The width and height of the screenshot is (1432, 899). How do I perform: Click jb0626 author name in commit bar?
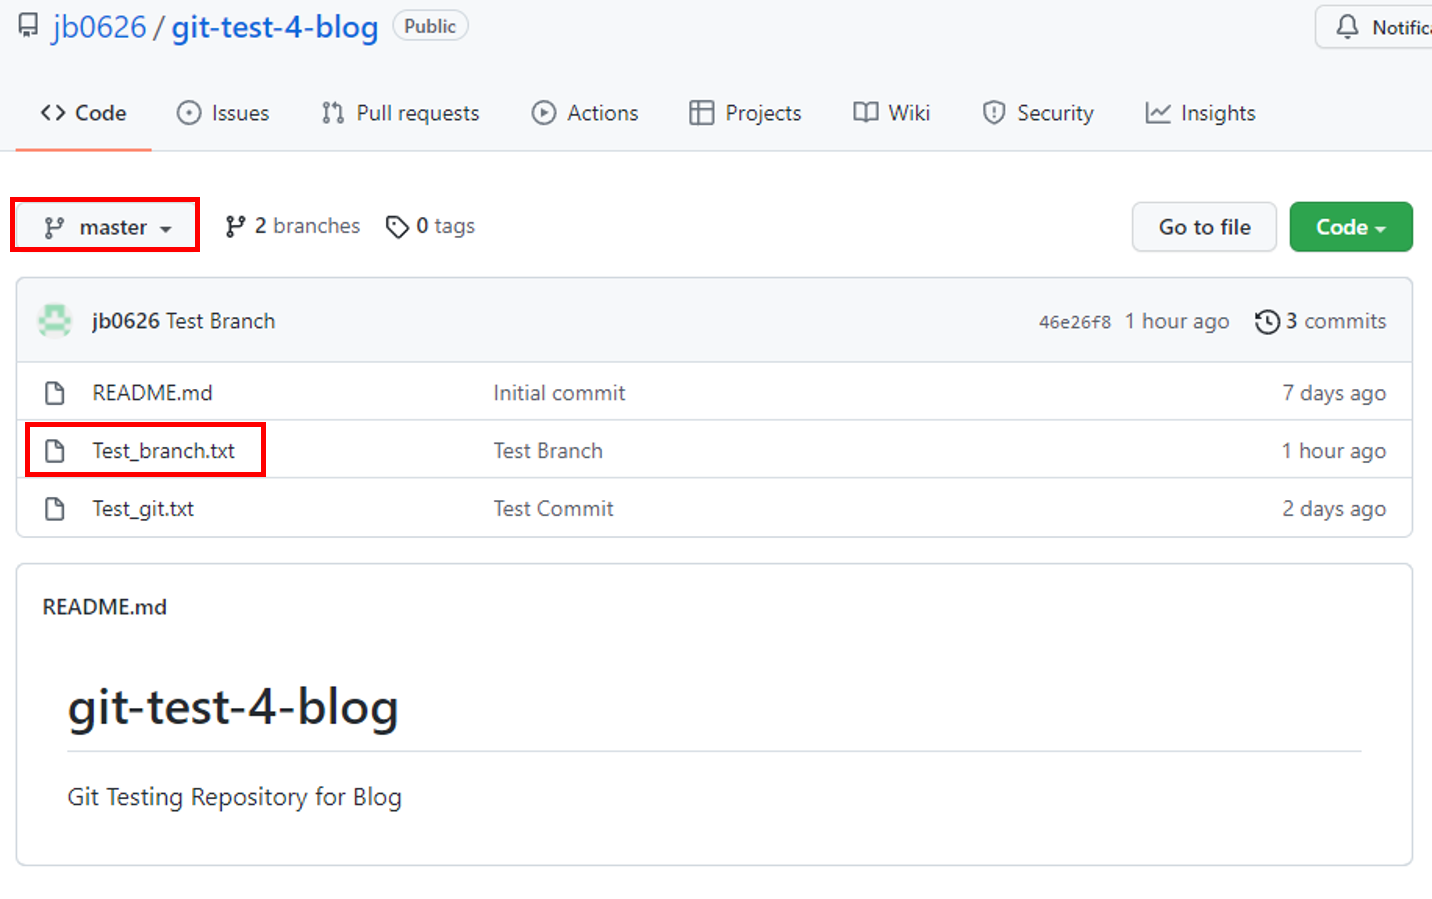point(126,321)
